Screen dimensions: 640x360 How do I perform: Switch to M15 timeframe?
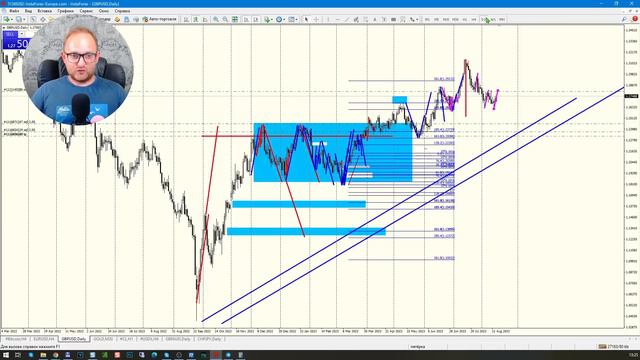click(x=446, y=19)
